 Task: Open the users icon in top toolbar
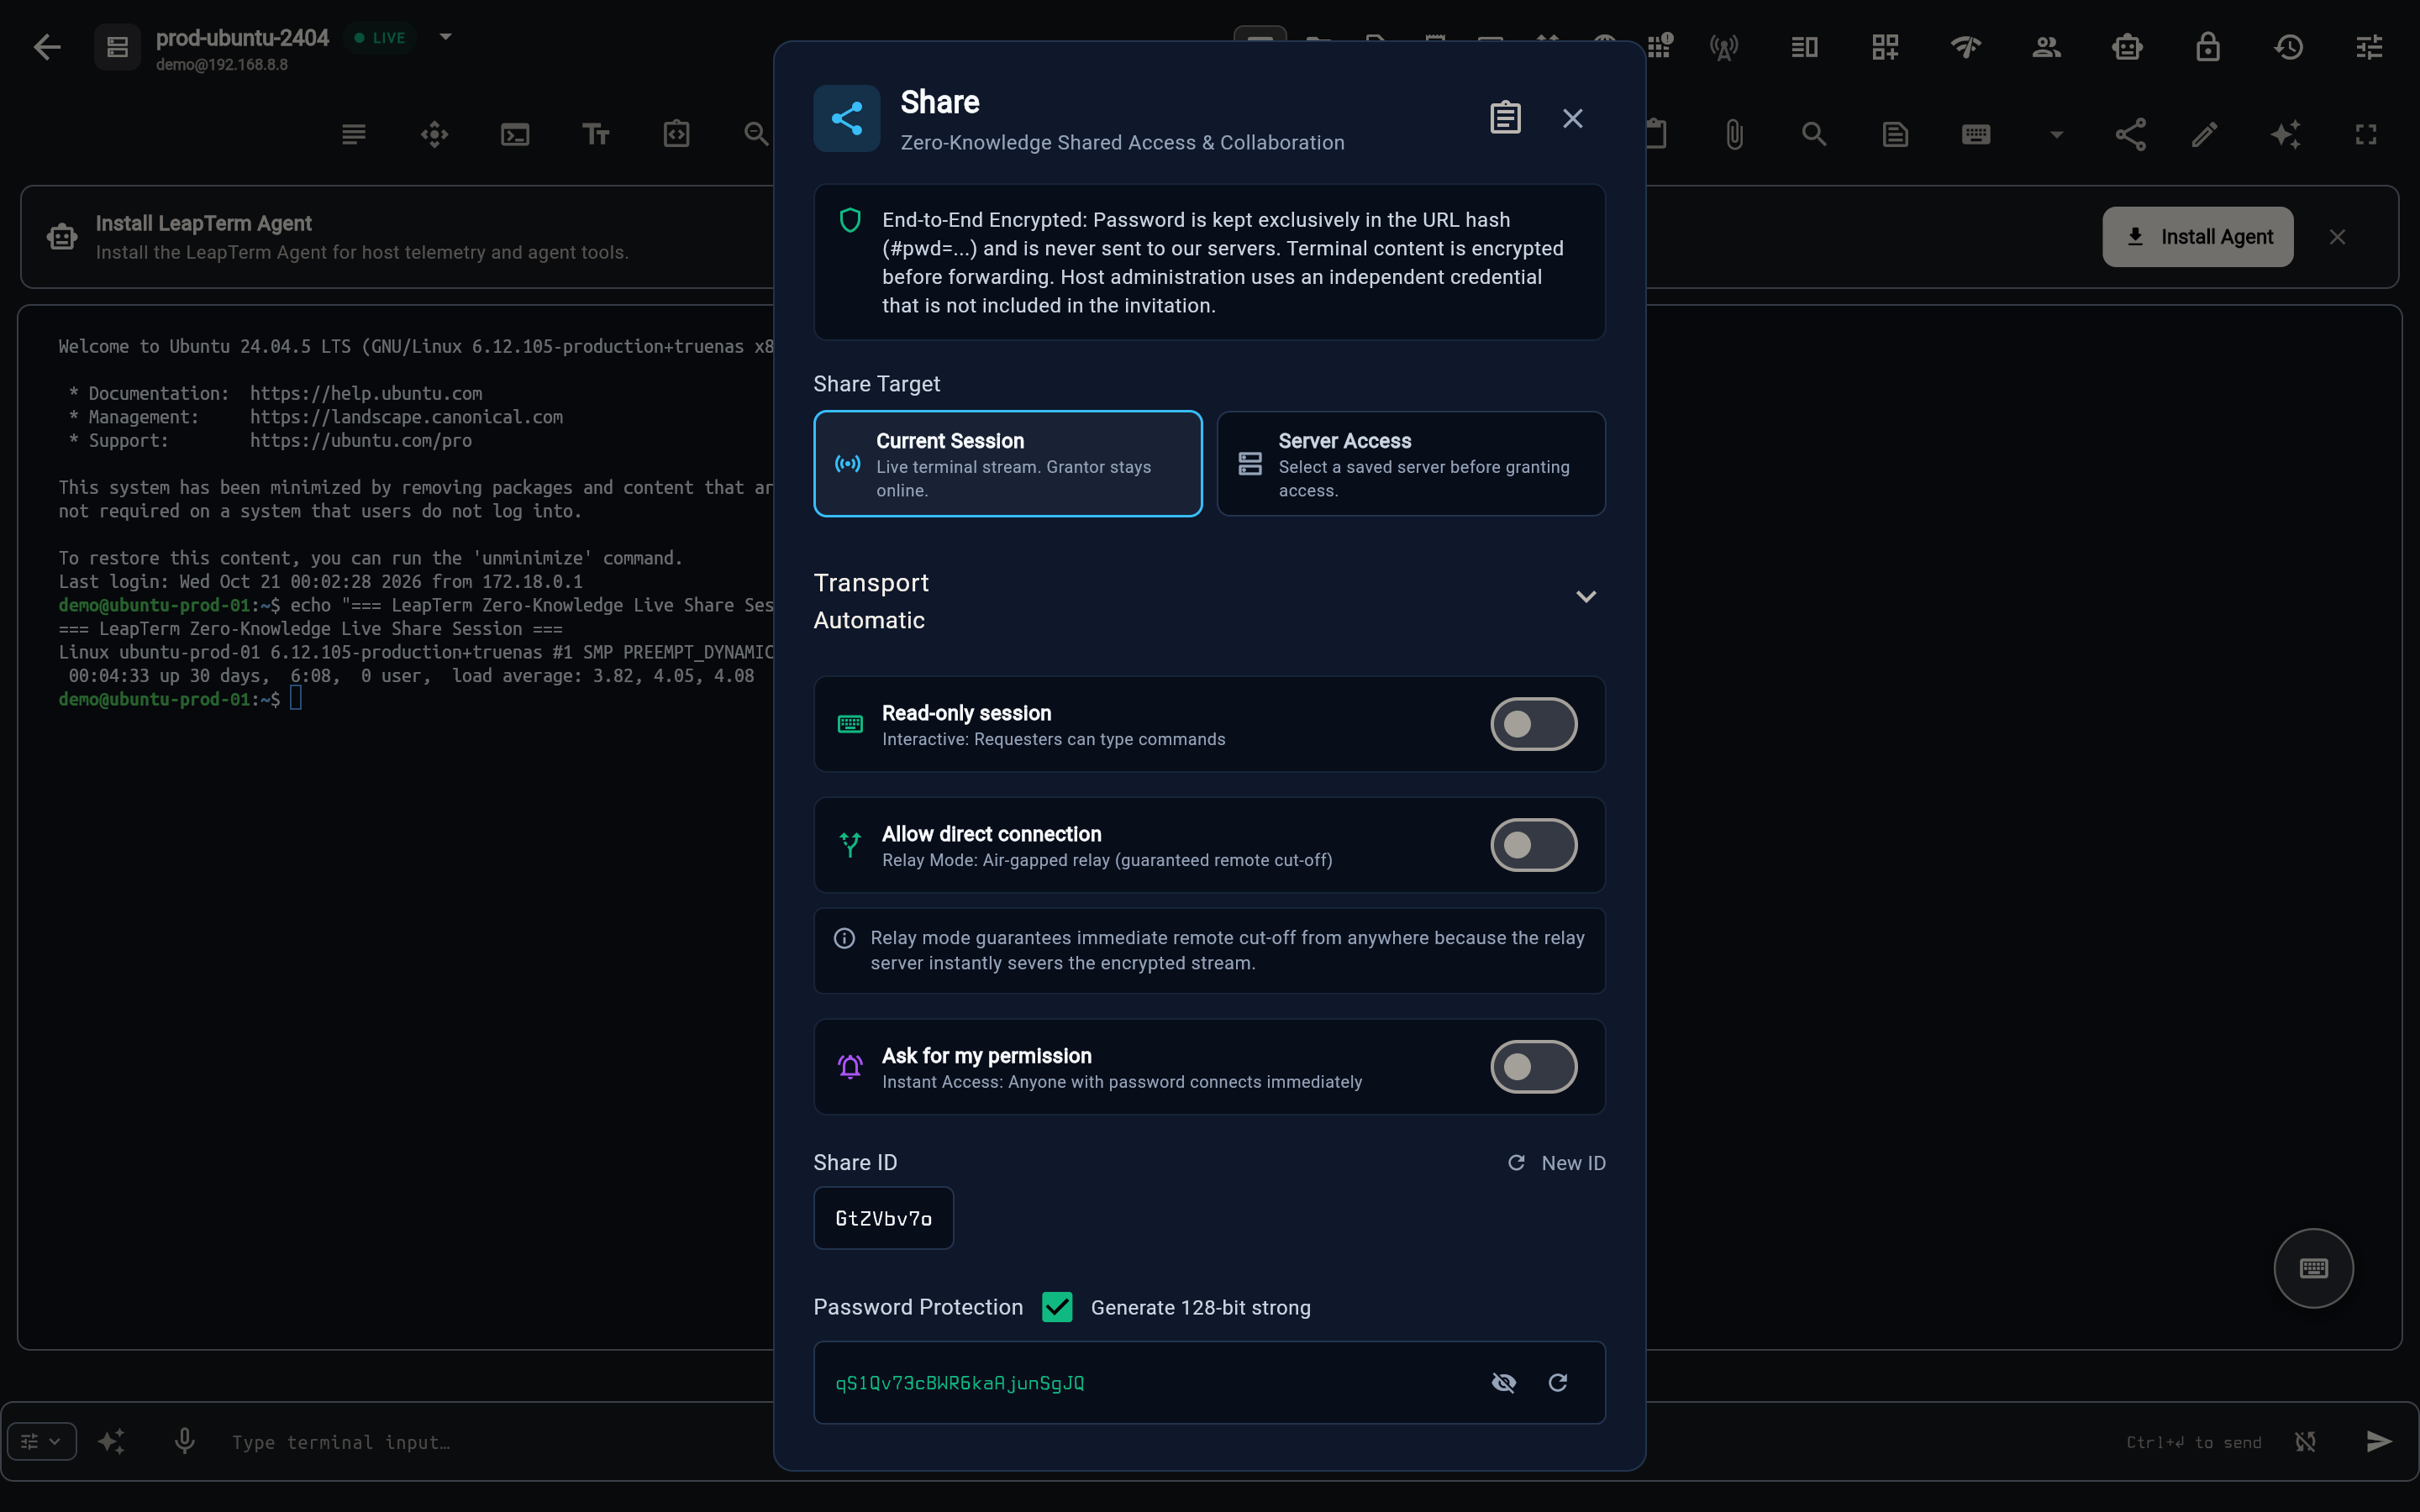point(2046,47)
